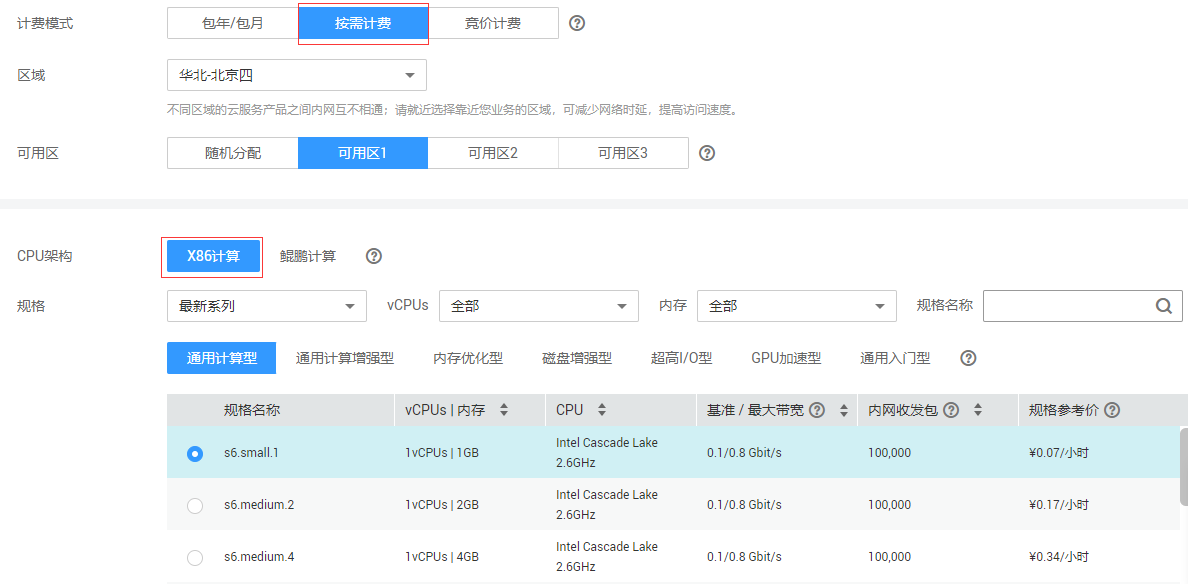Click price ¥0.34/小时
1188x584 pixels.
pos(1059,557)
